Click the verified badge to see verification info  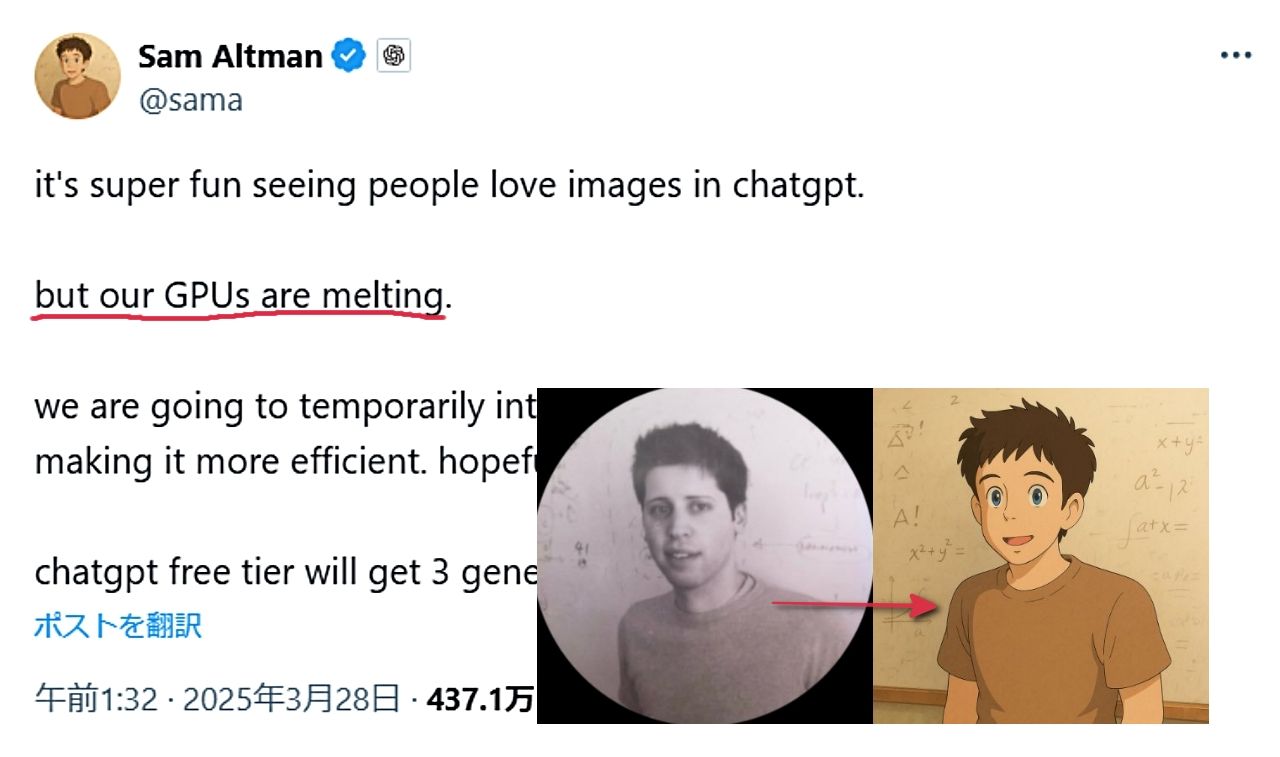coord(346,56)
